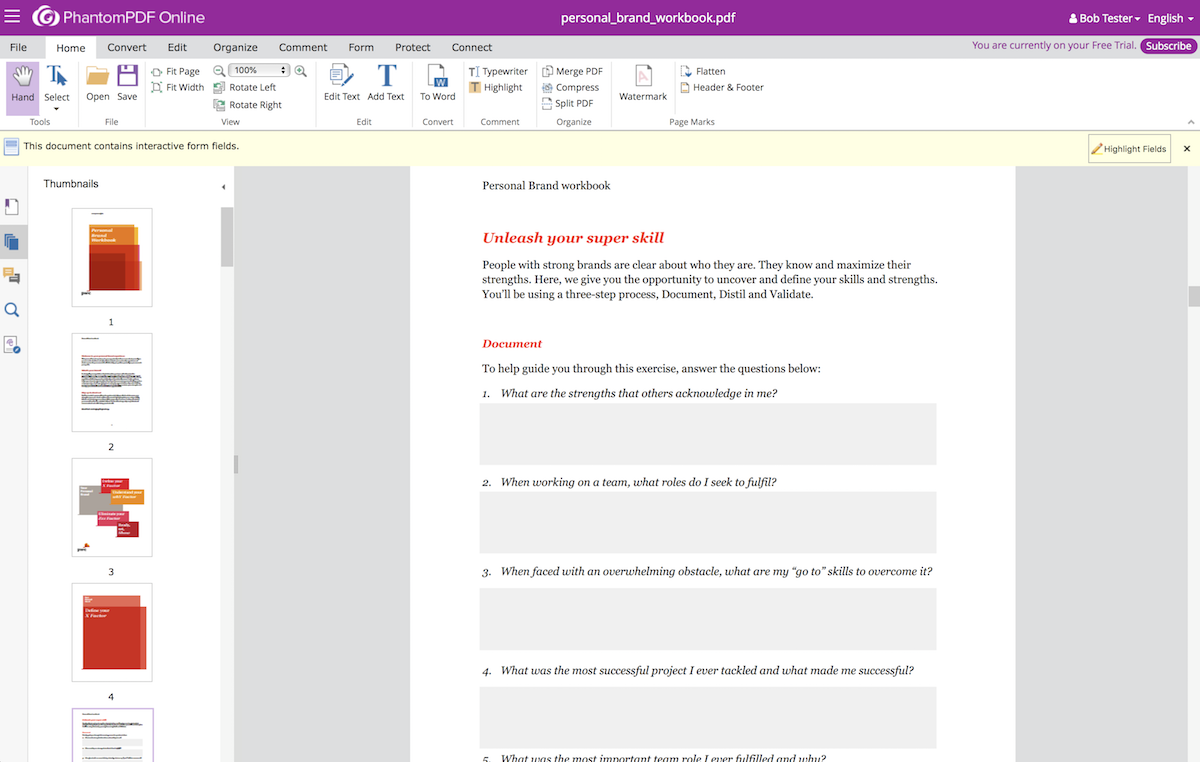Open the English language dropdown
This screenshot has width=1200, height=762.
[x=1168, y=17]
